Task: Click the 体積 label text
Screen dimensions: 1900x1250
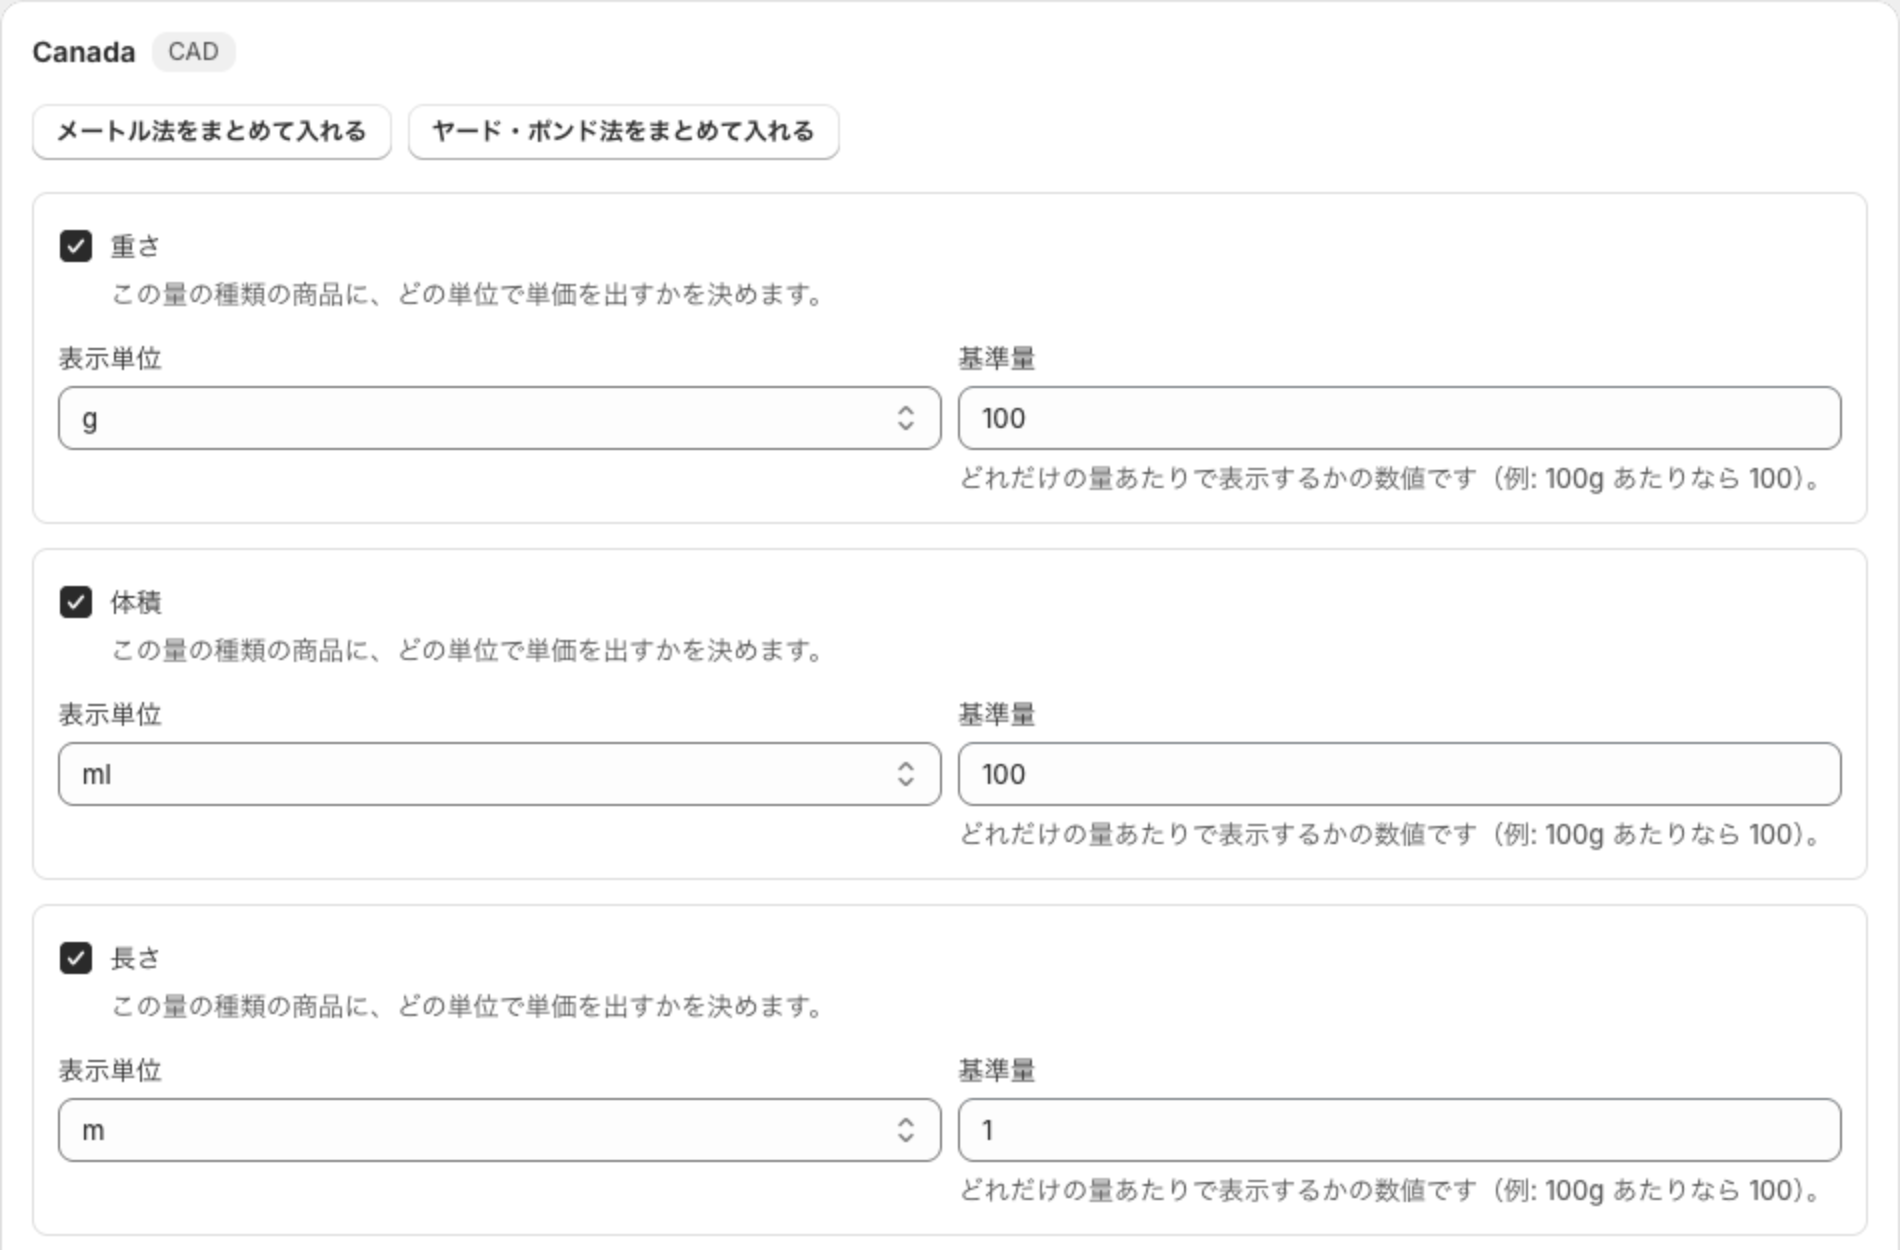Action: coord(135,602)
